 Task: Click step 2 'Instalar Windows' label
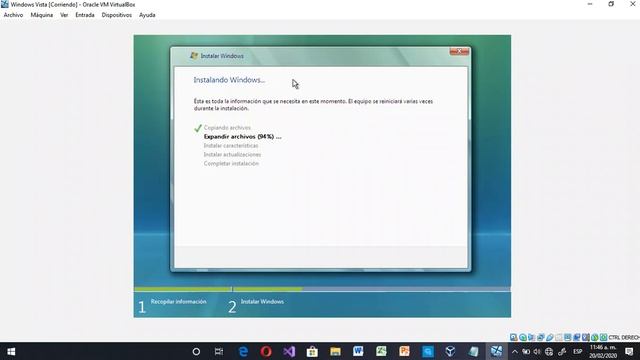point(262,302)
